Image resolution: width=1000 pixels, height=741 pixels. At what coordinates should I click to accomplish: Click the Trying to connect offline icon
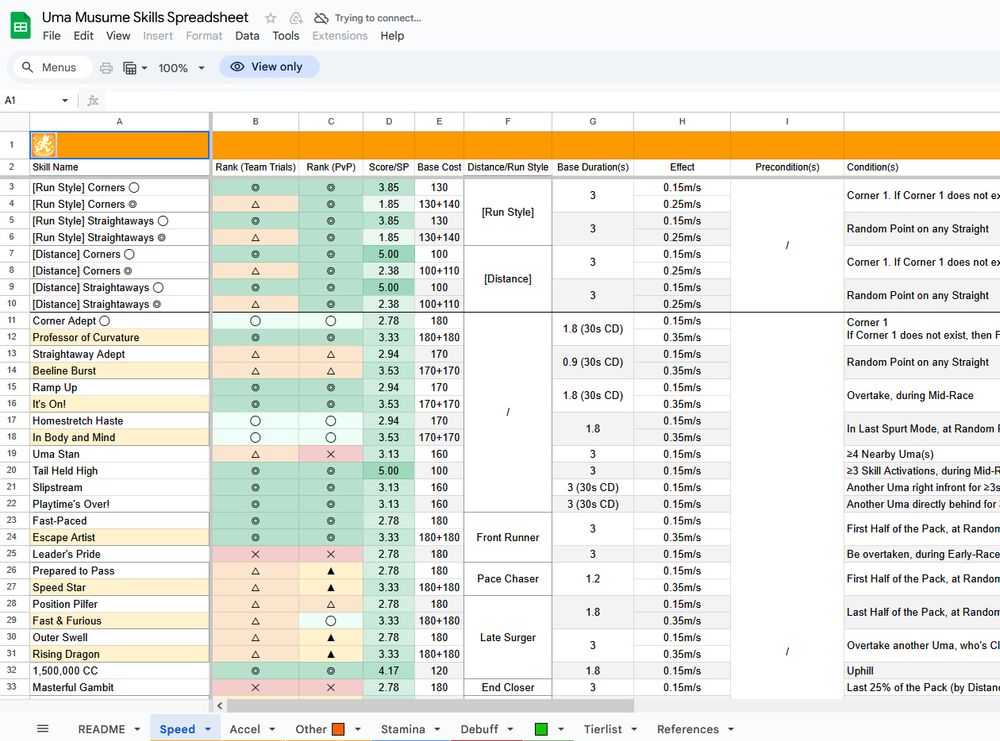click(x=321, y=18)
